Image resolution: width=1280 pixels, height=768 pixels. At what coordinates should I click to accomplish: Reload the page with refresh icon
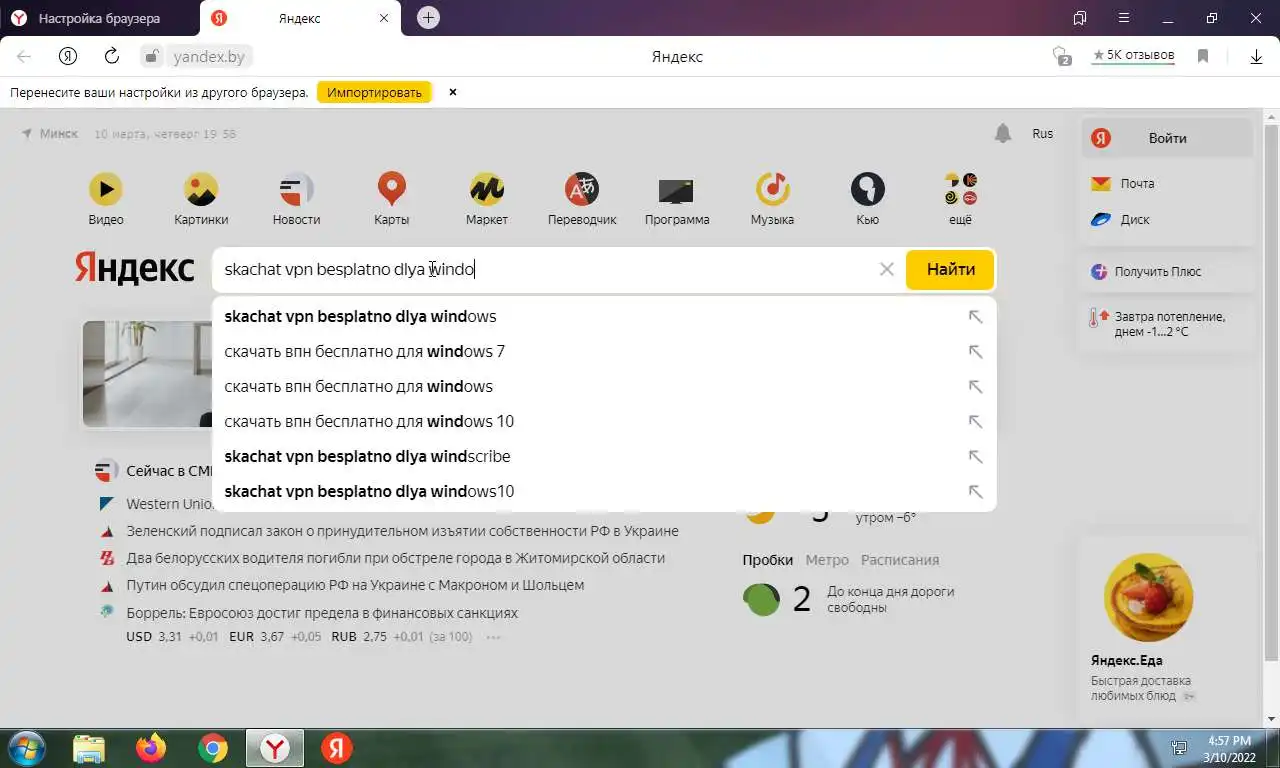pos(112,57)
